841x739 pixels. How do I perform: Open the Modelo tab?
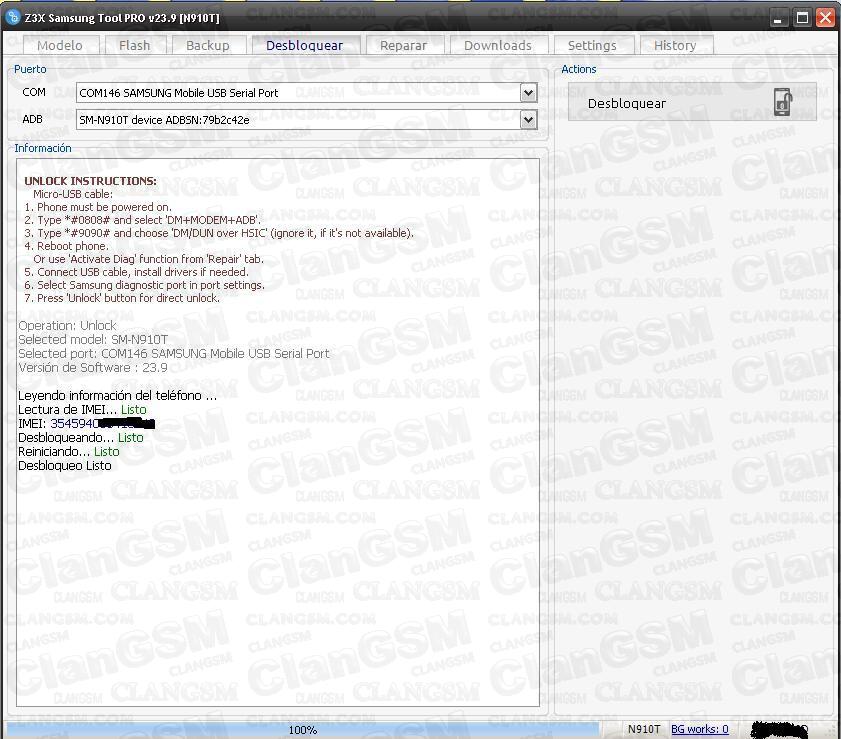pyautogui.click(x=60, y=46)
